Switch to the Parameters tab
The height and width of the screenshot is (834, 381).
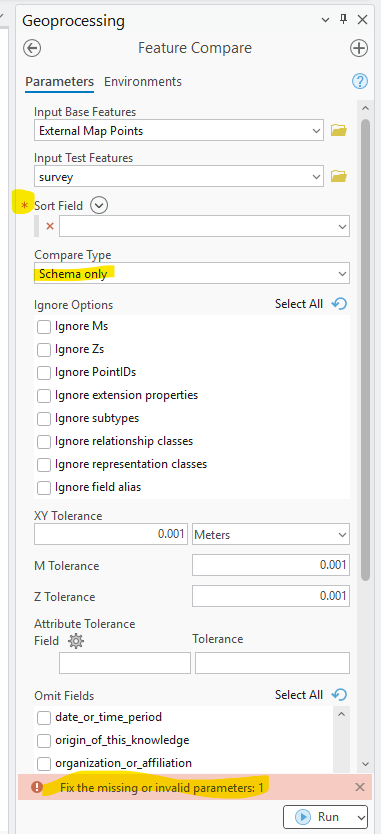tap(60, 82)
